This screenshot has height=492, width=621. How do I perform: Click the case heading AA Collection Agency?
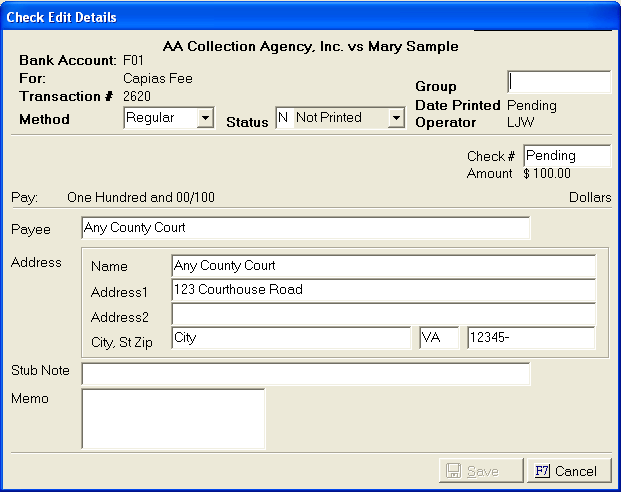pos(310,46)
